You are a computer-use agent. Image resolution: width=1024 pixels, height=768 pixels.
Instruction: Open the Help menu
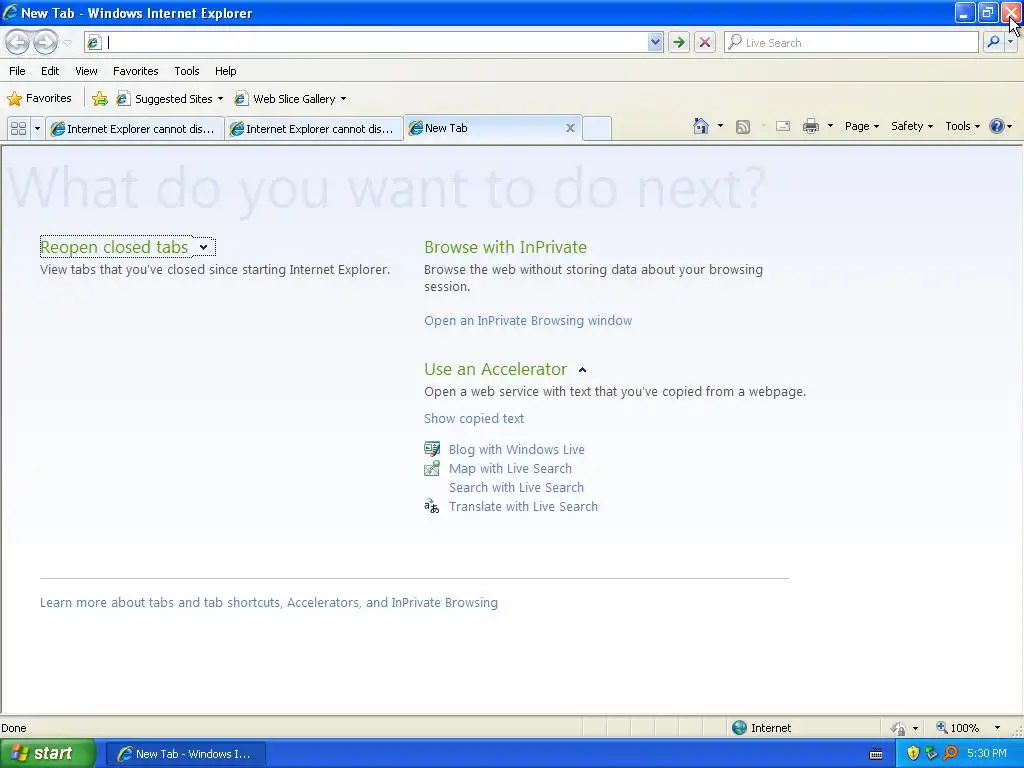click(x=225, y=71)
